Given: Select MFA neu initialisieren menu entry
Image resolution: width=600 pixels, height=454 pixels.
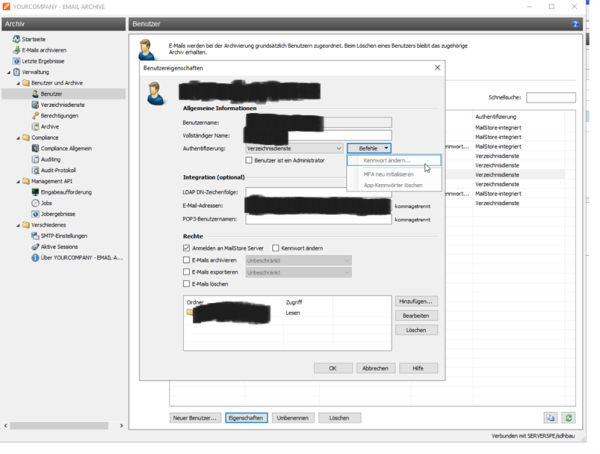Looking at the screenshot, I should point(387,173).
